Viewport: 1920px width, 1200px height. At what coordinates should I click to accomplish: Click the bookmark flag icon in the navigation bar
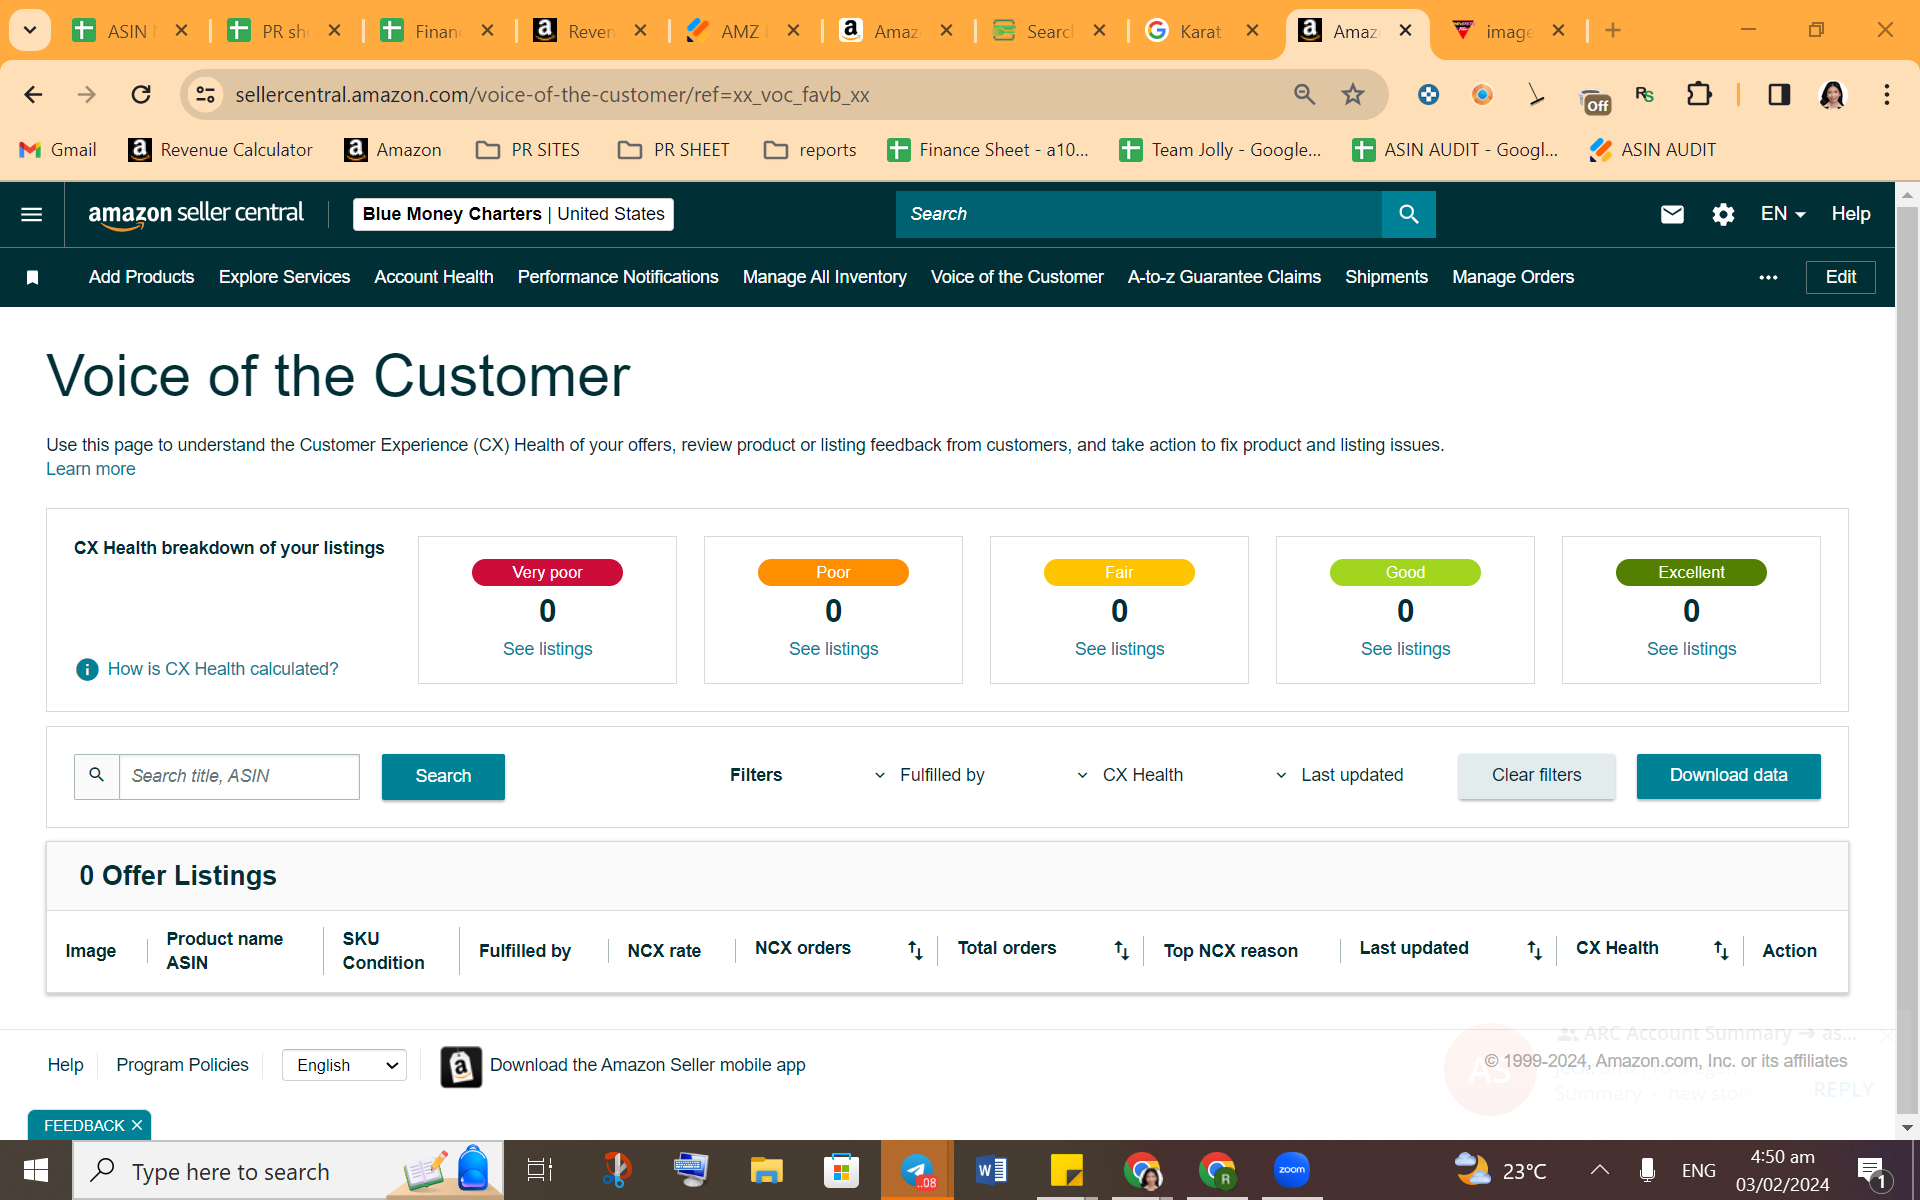[32, 277]
